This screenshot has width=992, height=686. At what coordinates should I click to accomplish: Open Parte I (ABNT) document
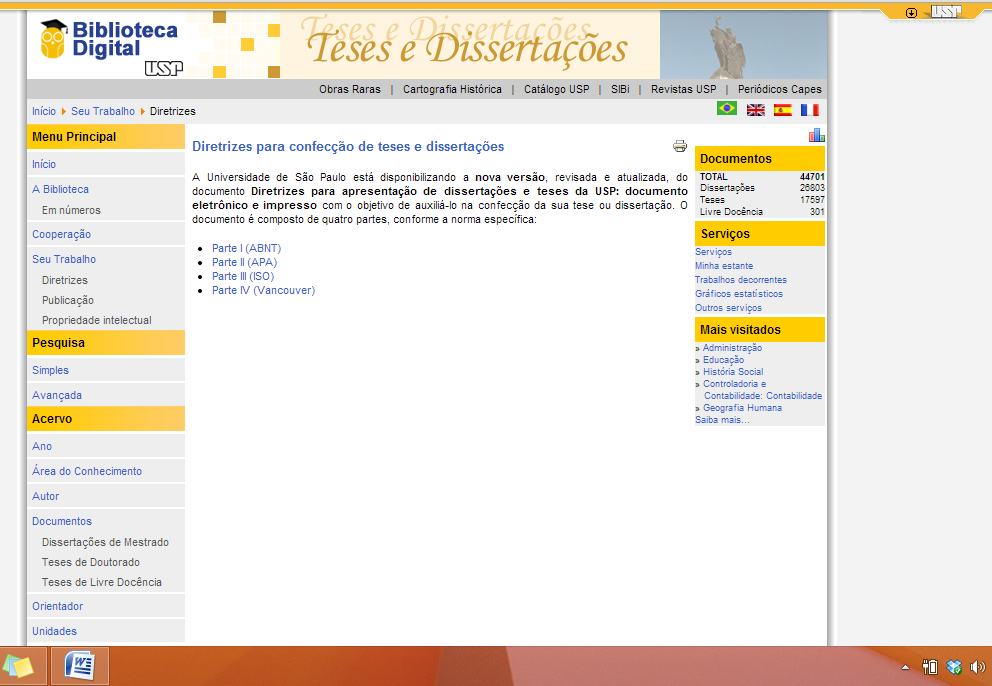(246, 248)
